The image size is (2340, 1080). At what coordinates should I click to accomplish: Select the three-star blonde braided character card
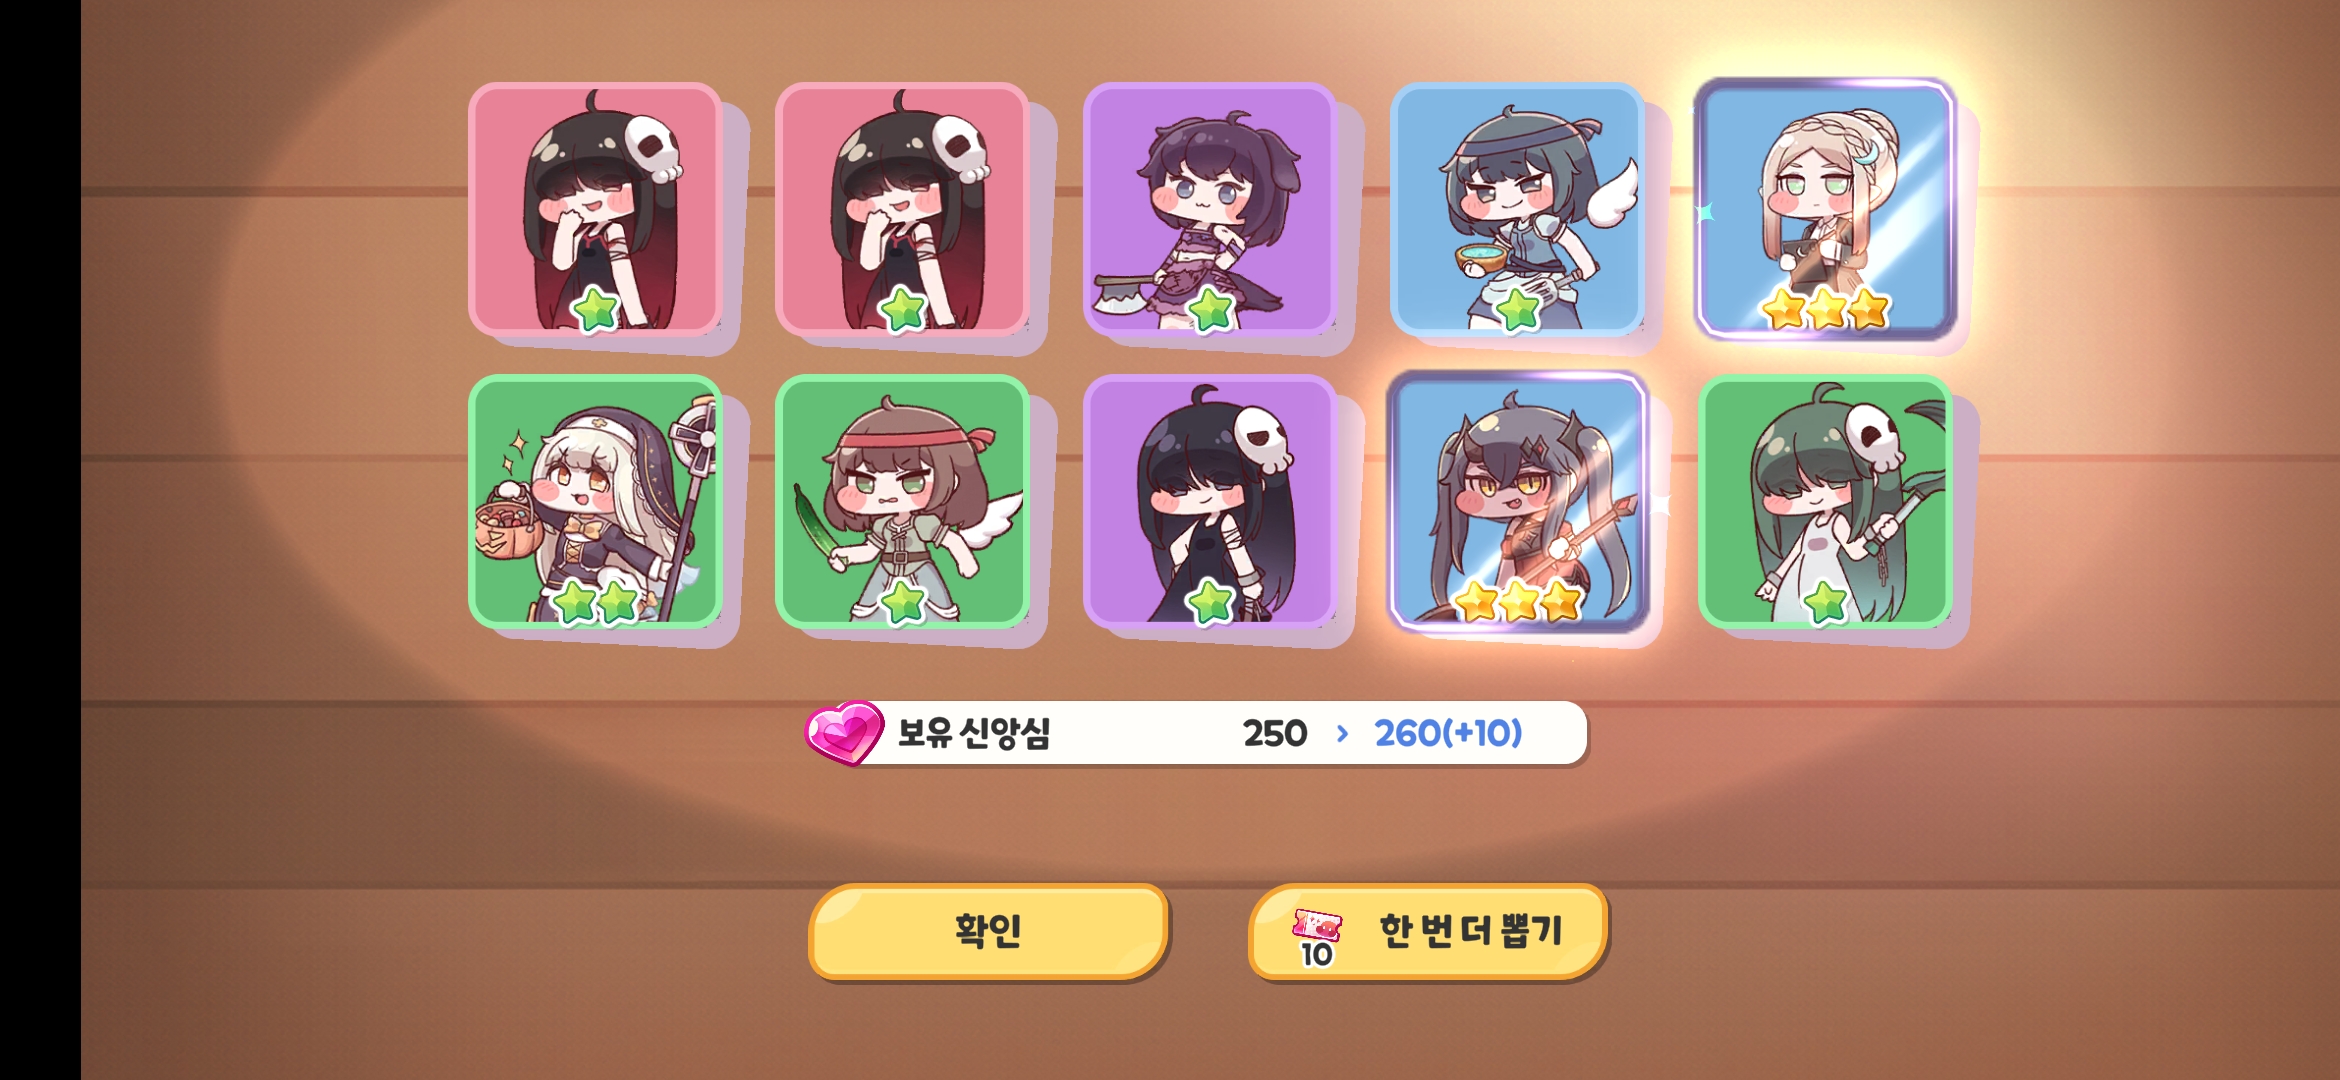(1825, 208)
